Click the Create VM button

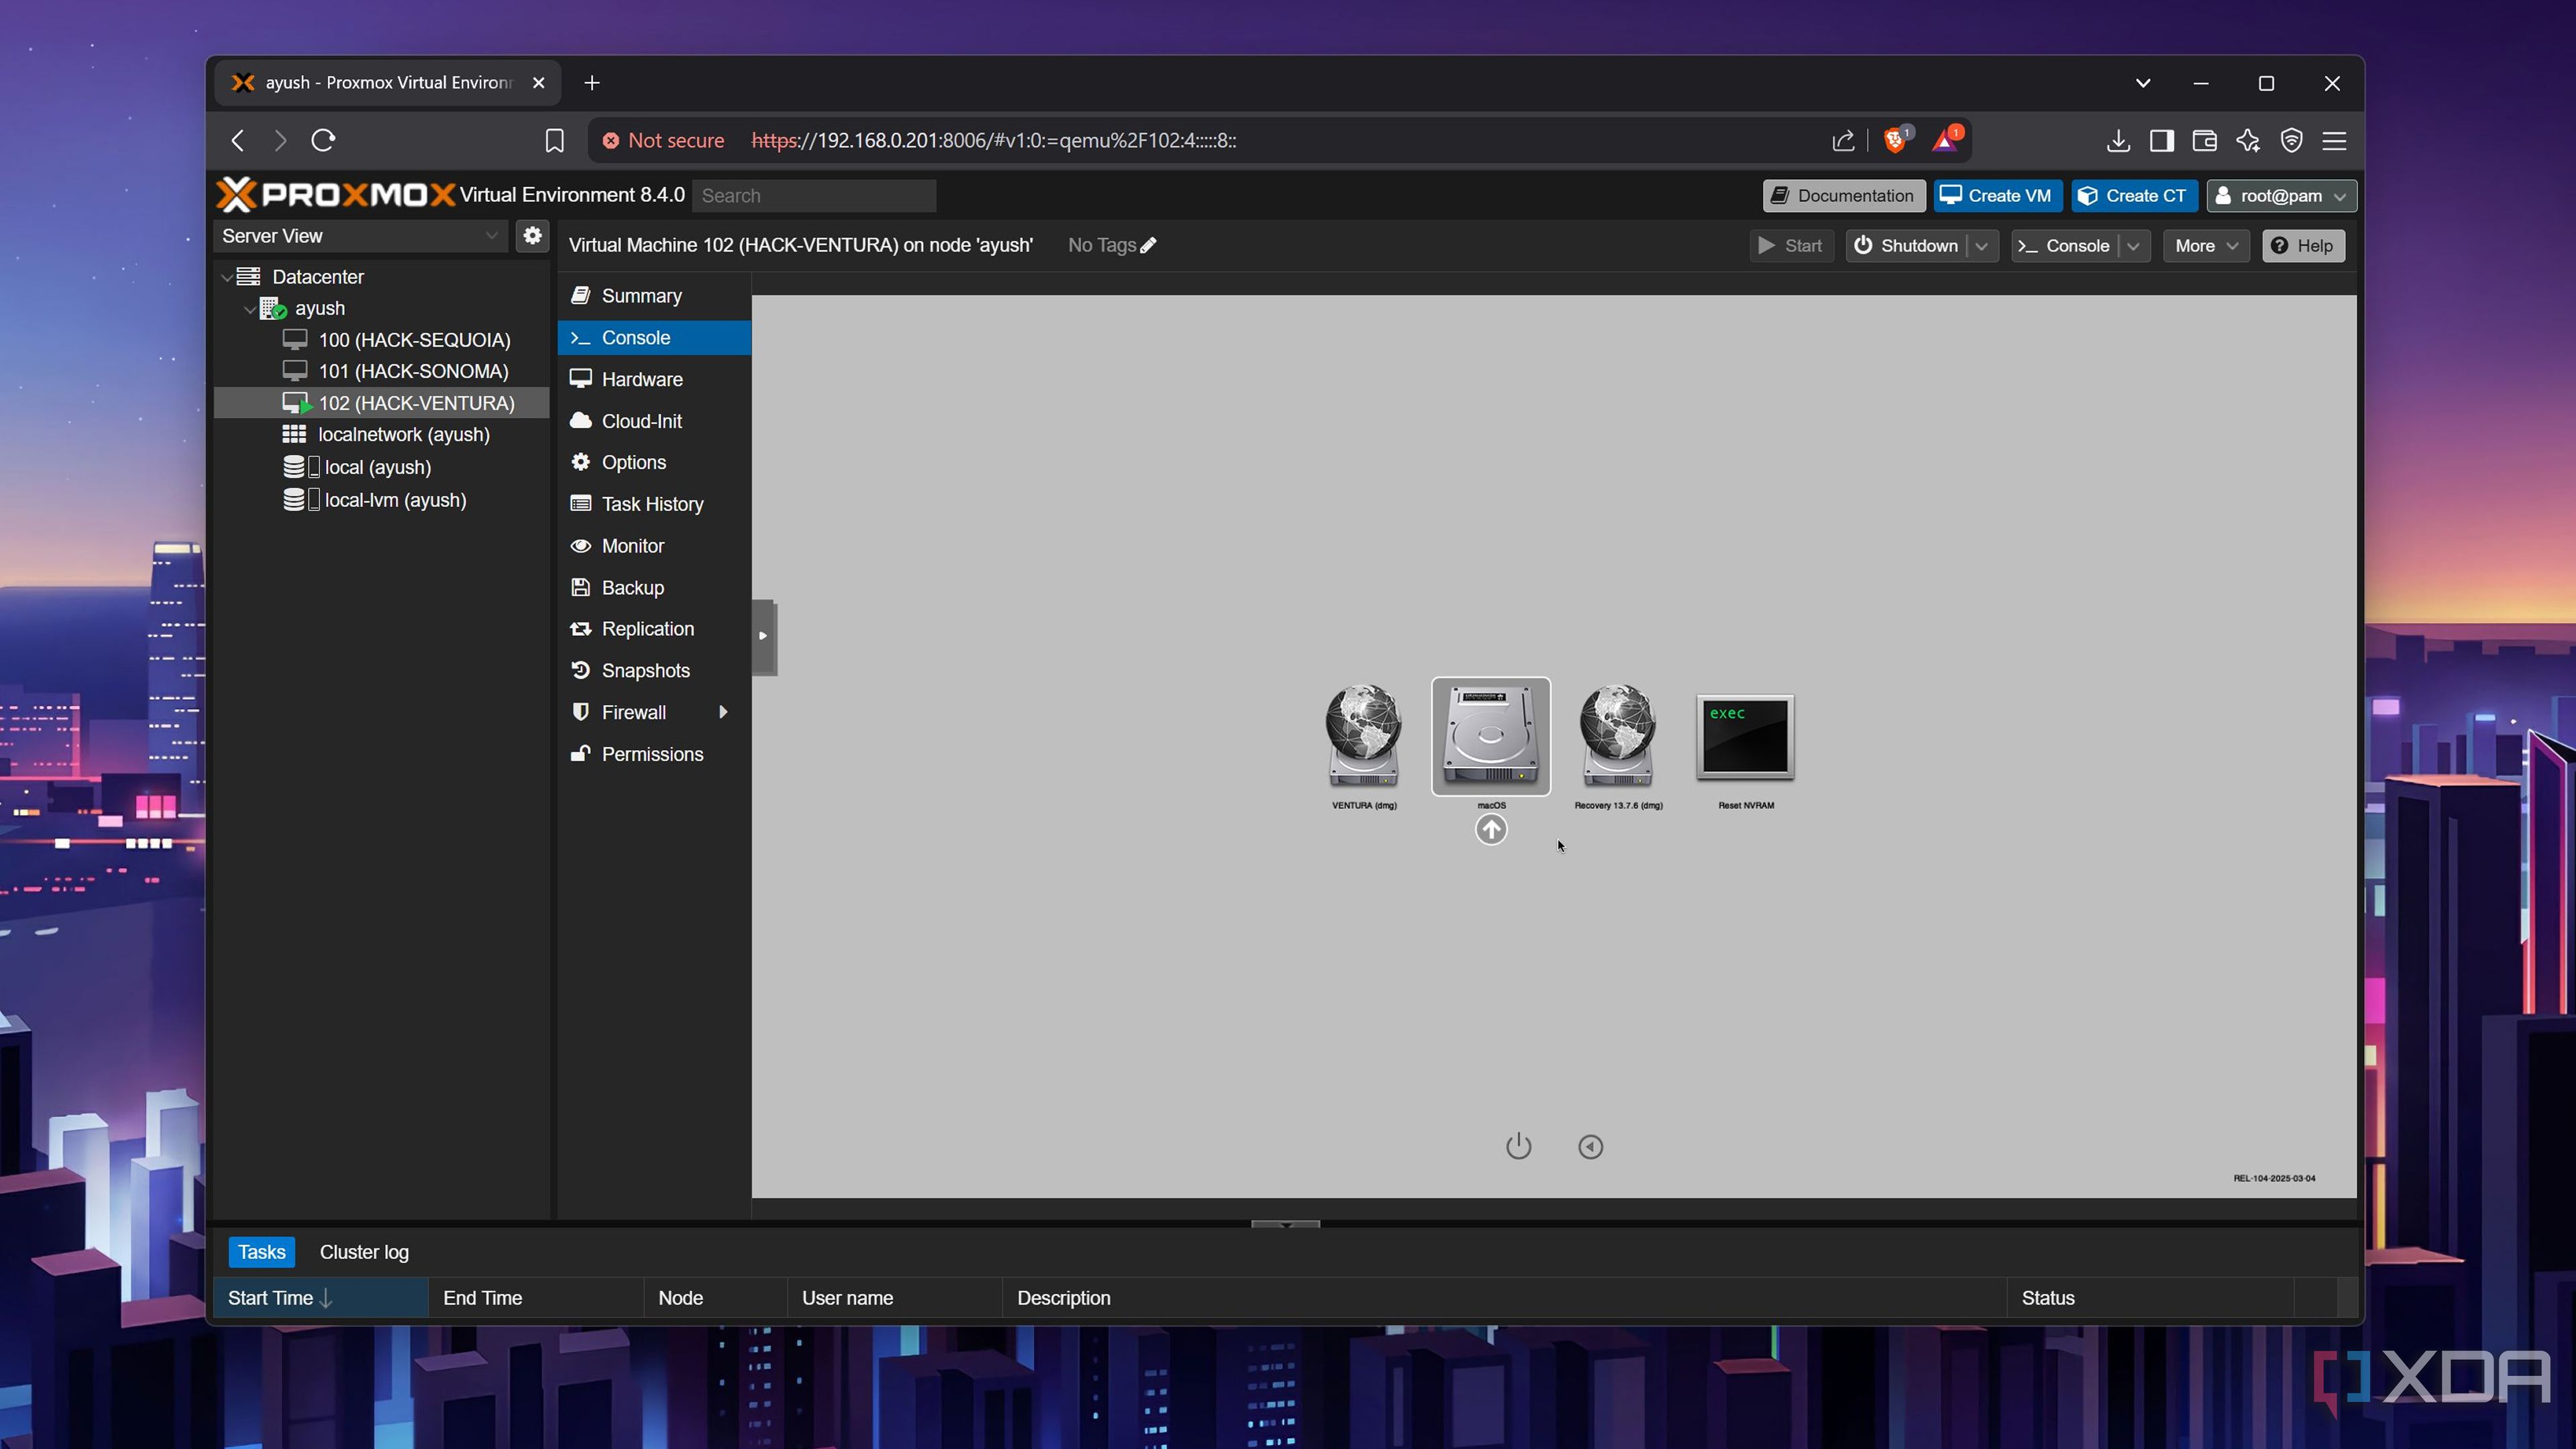[1997, 196]
